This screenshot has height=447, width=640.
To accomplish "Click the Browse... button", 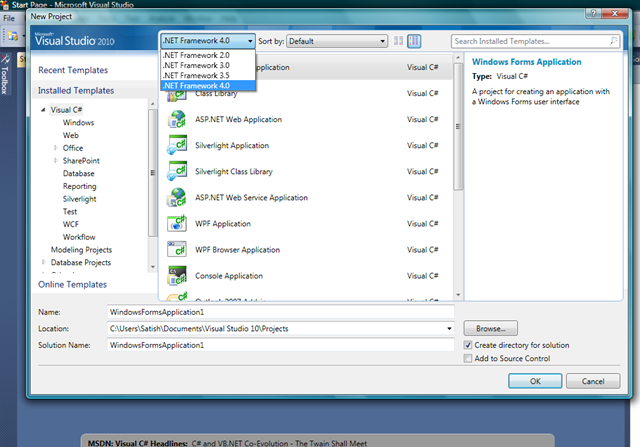I will pos(491,329).
